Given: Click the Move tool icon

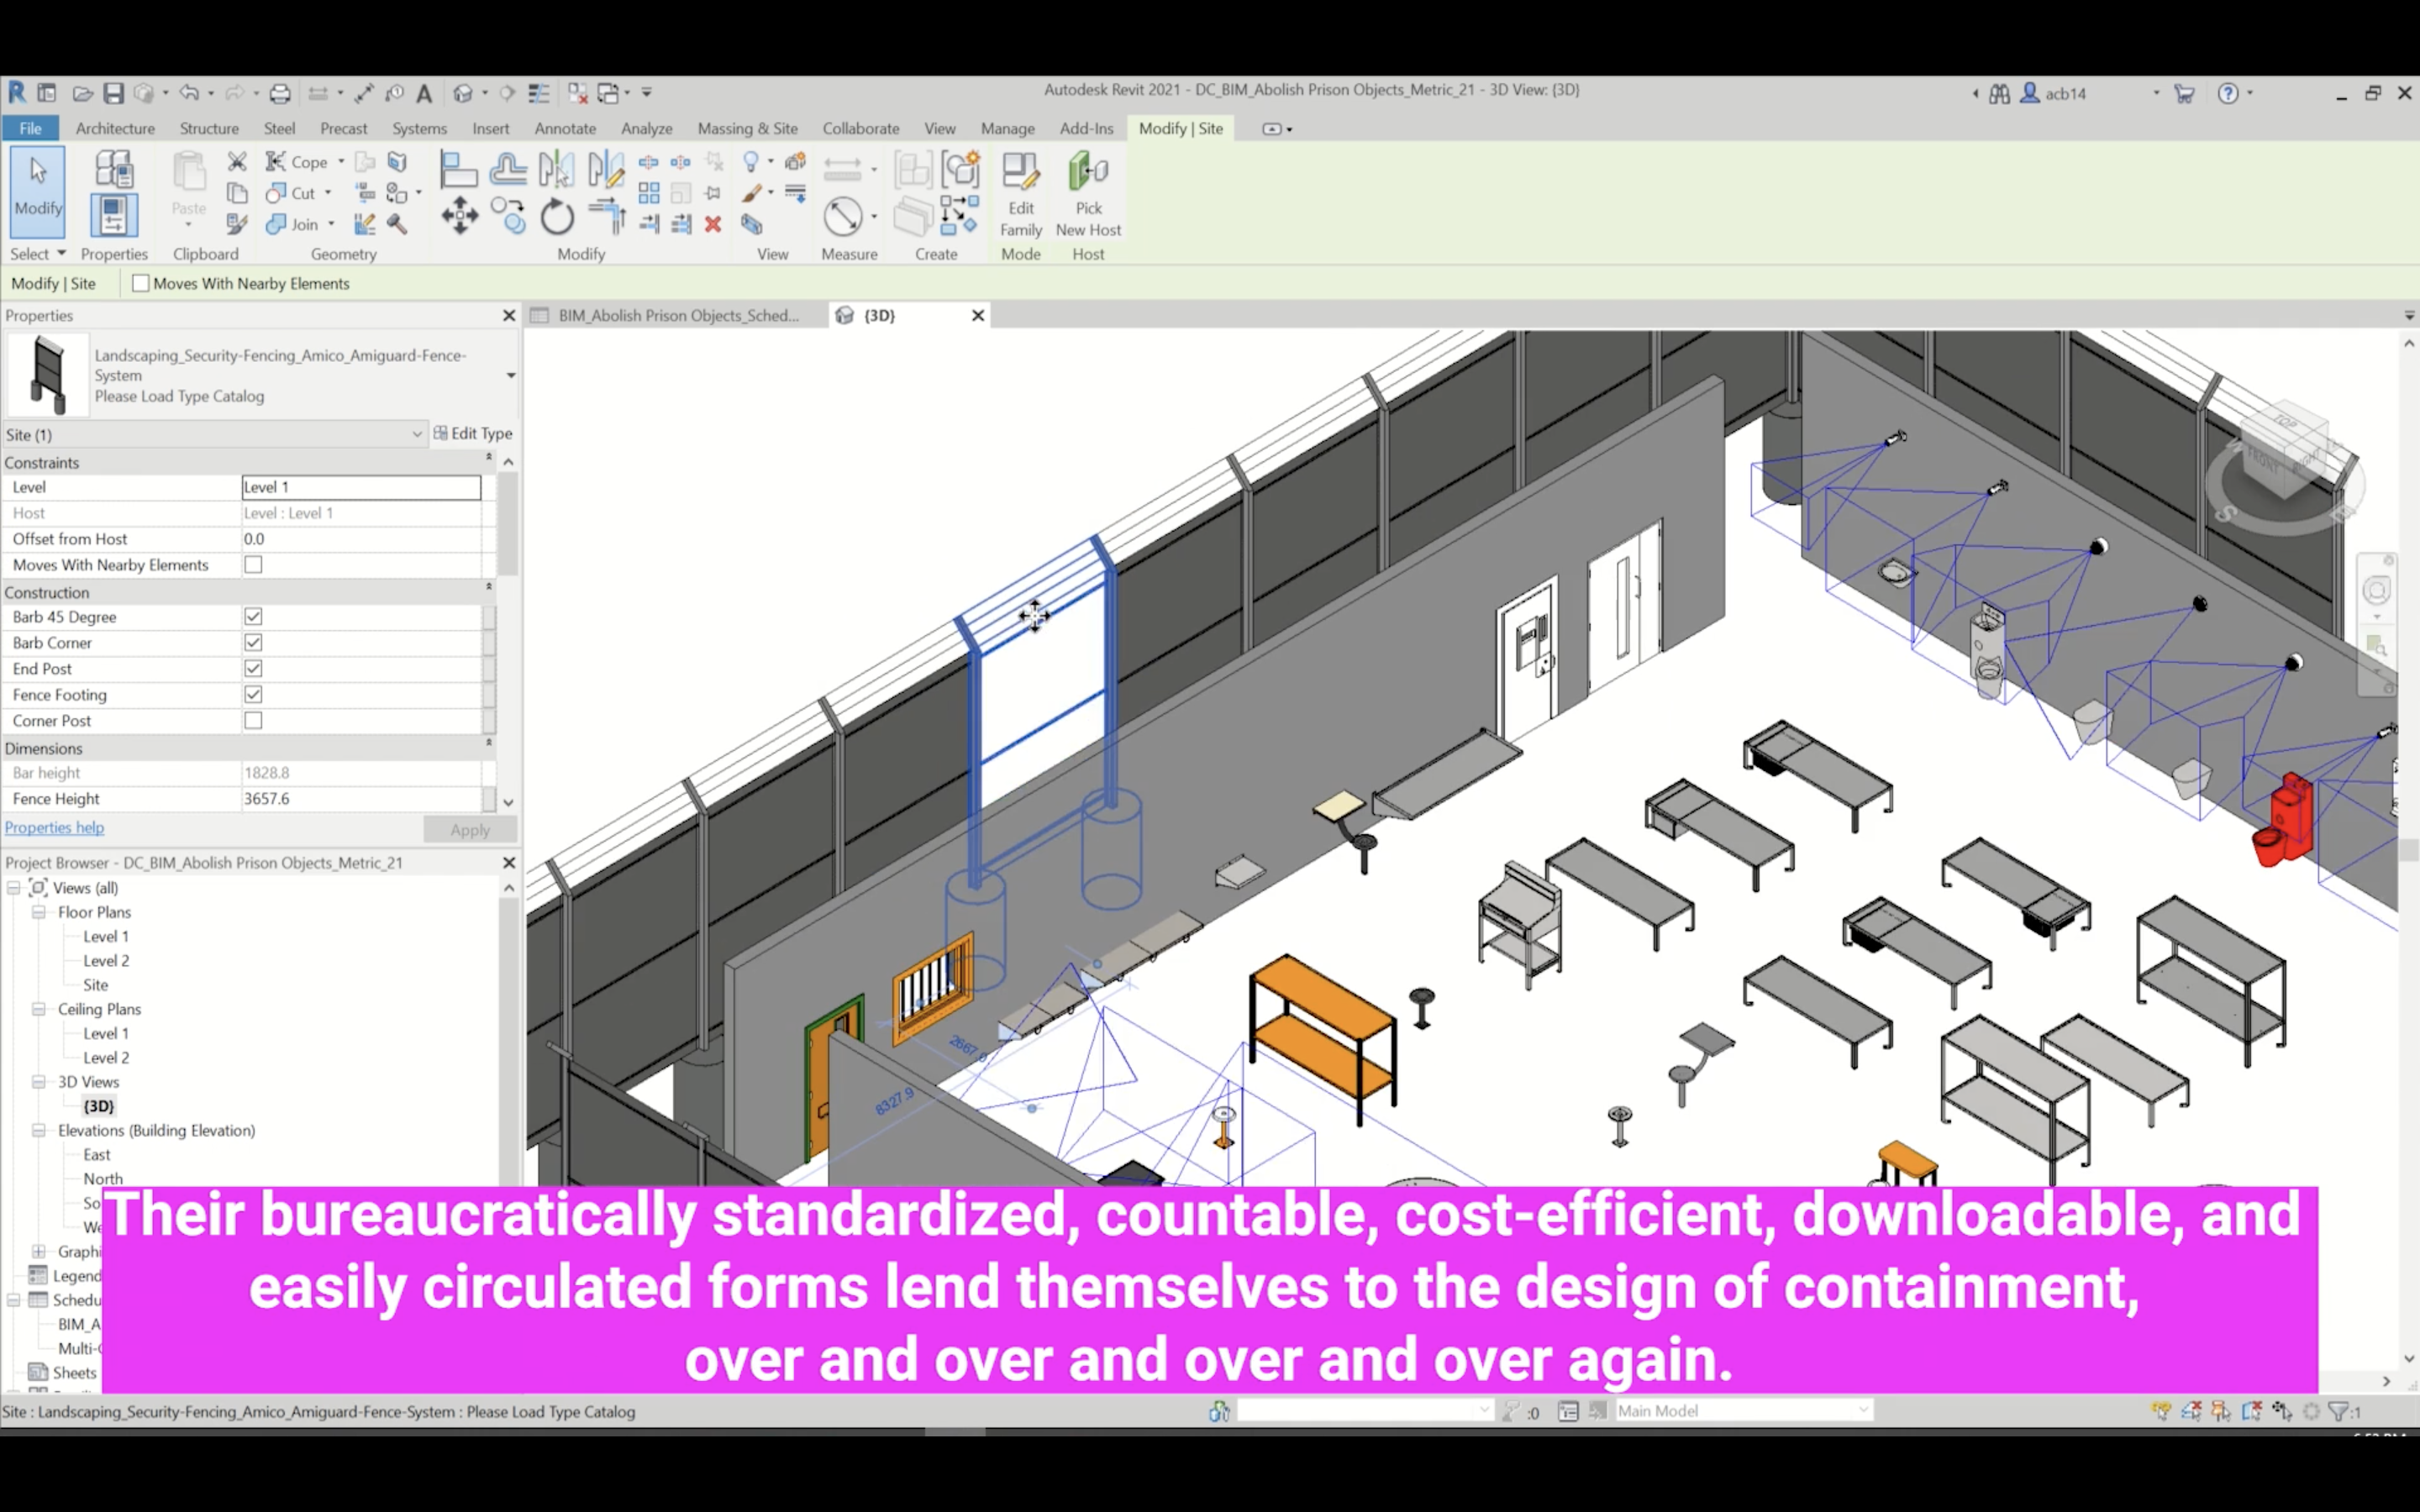Looking at the screenshot, I should 459,215.
